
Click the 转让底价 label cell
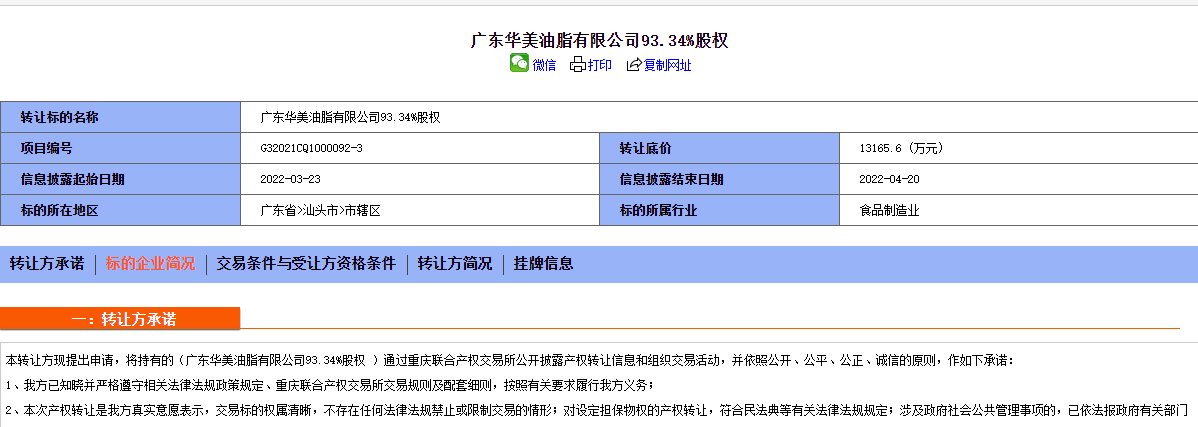coord(719,148)
